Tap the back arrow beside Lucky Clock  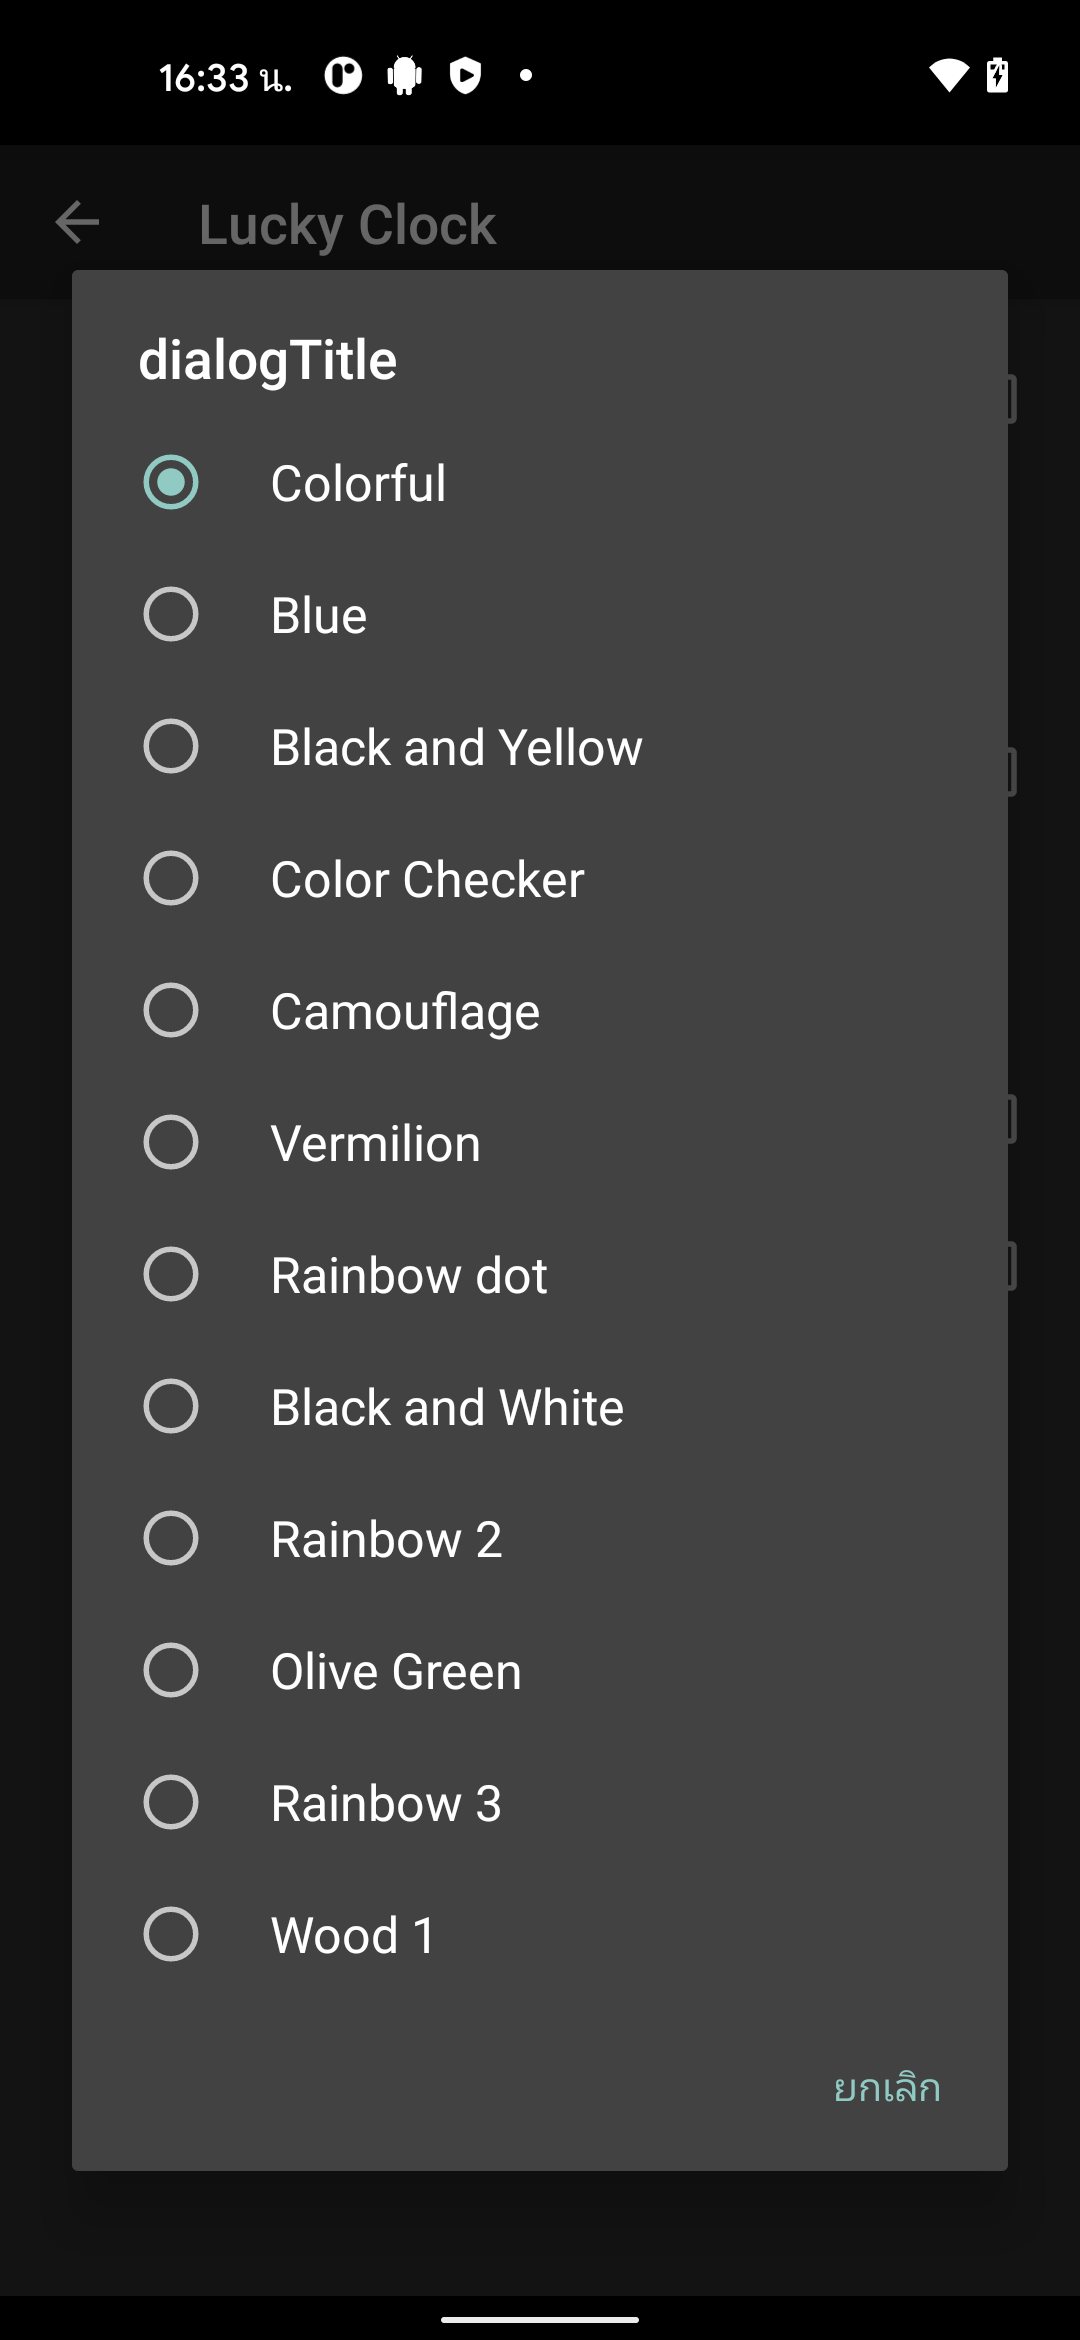click(x=77, y=222)
